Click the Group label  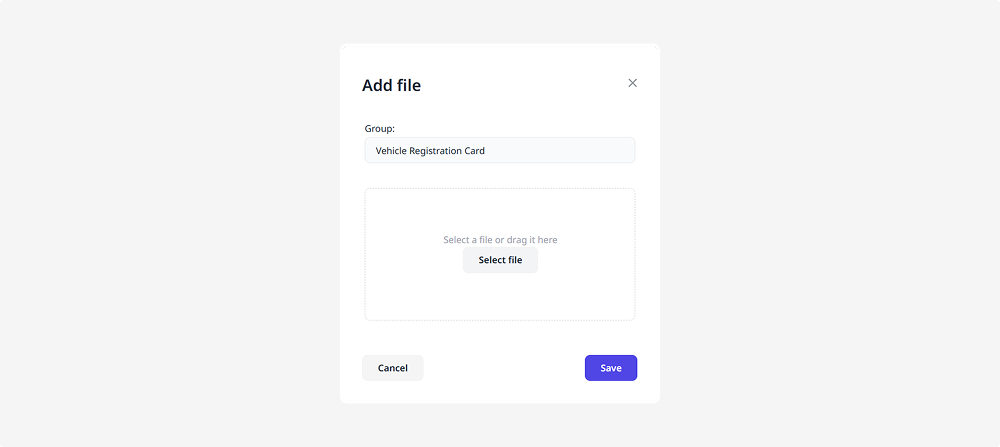pyautogui.click(x=380, y=129)
